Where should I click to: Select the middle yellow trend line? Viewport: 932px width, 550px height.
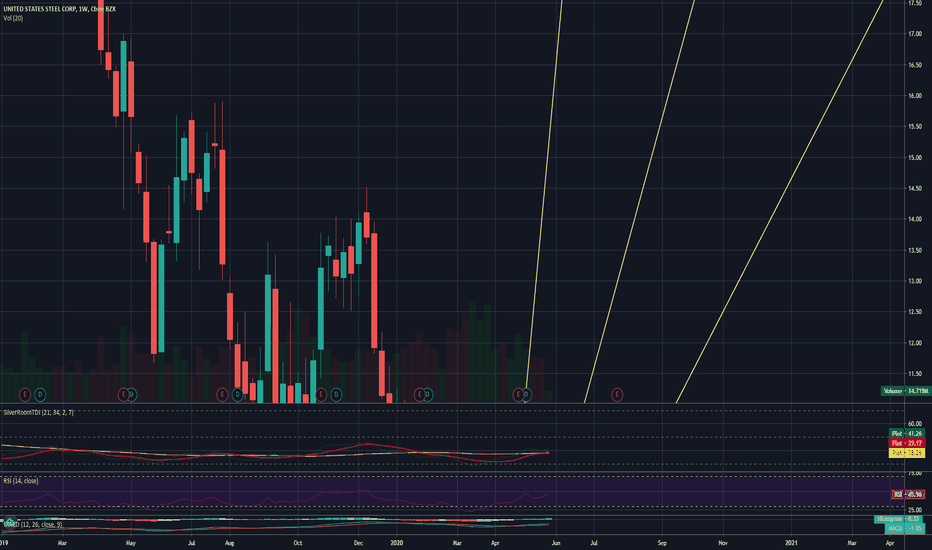(640, 202)
